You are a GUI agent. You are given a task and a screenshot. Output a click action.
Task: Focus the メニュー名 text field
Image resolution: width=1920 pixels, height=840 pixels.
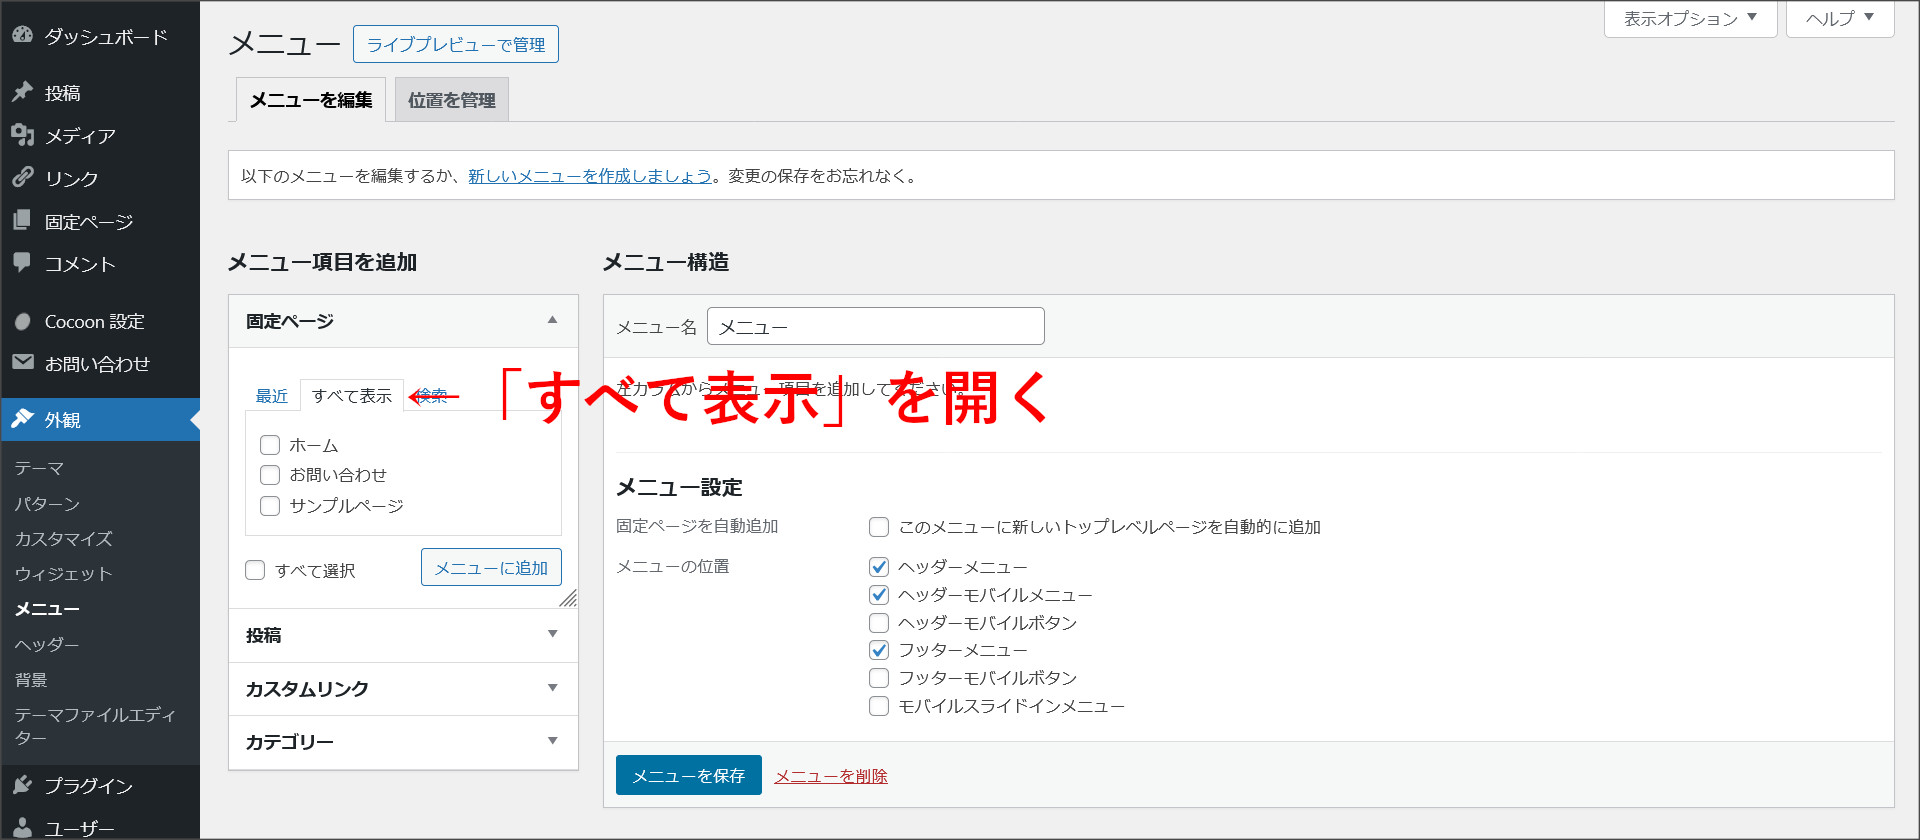coord(876,326)
